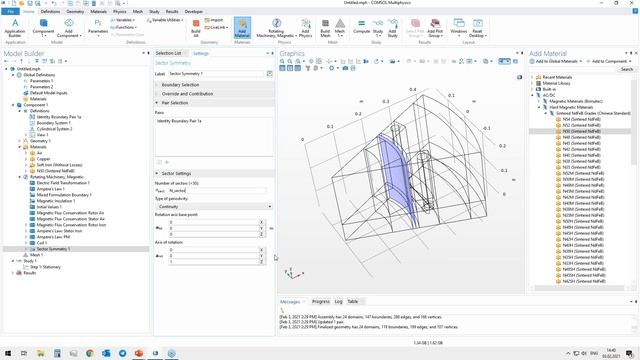
Task: Switch to the Physics ribbon tab
Action: [x=120, y=11]
